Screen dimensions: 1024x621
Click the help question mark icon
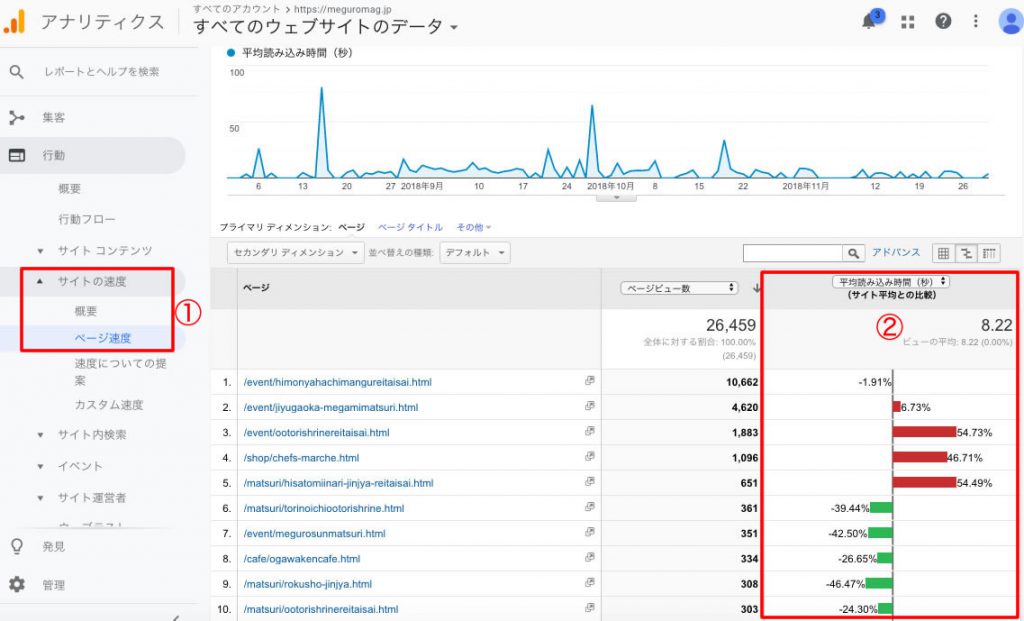(x=942, y=22)
